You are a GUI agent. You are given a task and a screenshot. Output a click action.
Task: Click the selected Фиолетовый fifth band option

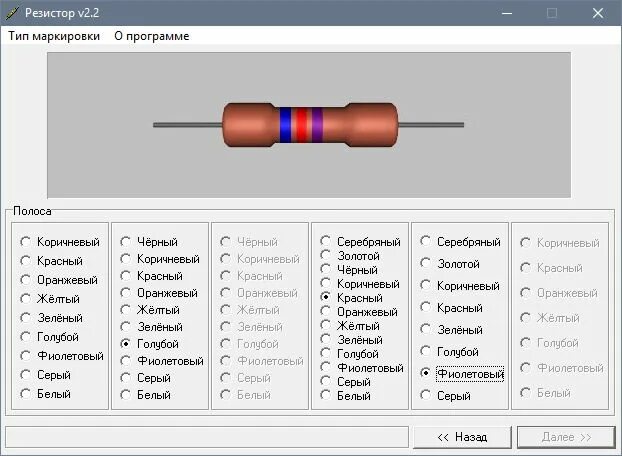[x=462, y=374]
